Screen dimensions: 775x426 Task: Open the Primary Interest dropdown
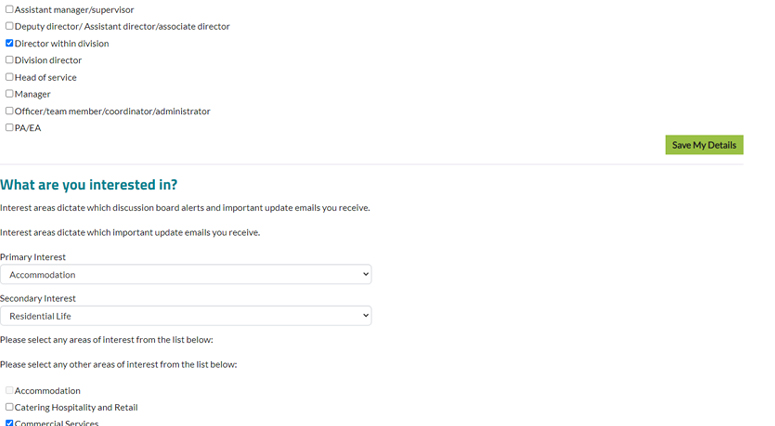(186, 274)
